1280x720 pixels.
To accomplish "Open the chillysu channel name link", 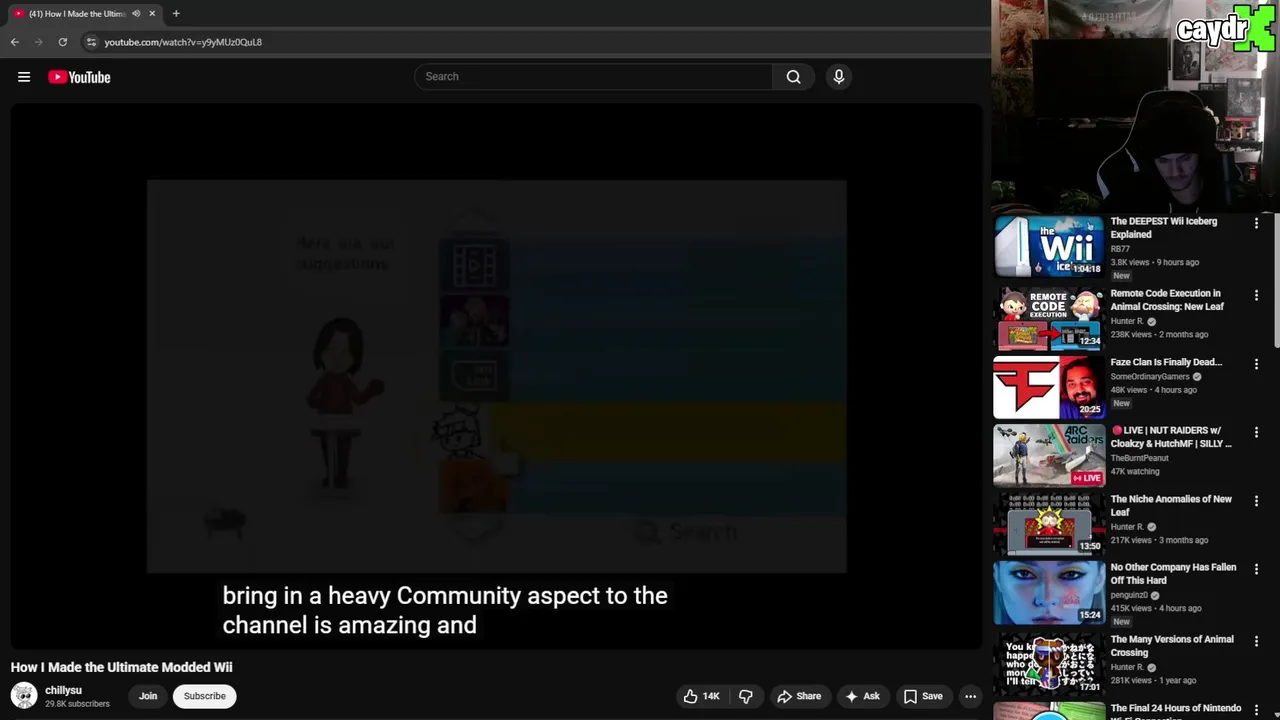I will [63, 690].
